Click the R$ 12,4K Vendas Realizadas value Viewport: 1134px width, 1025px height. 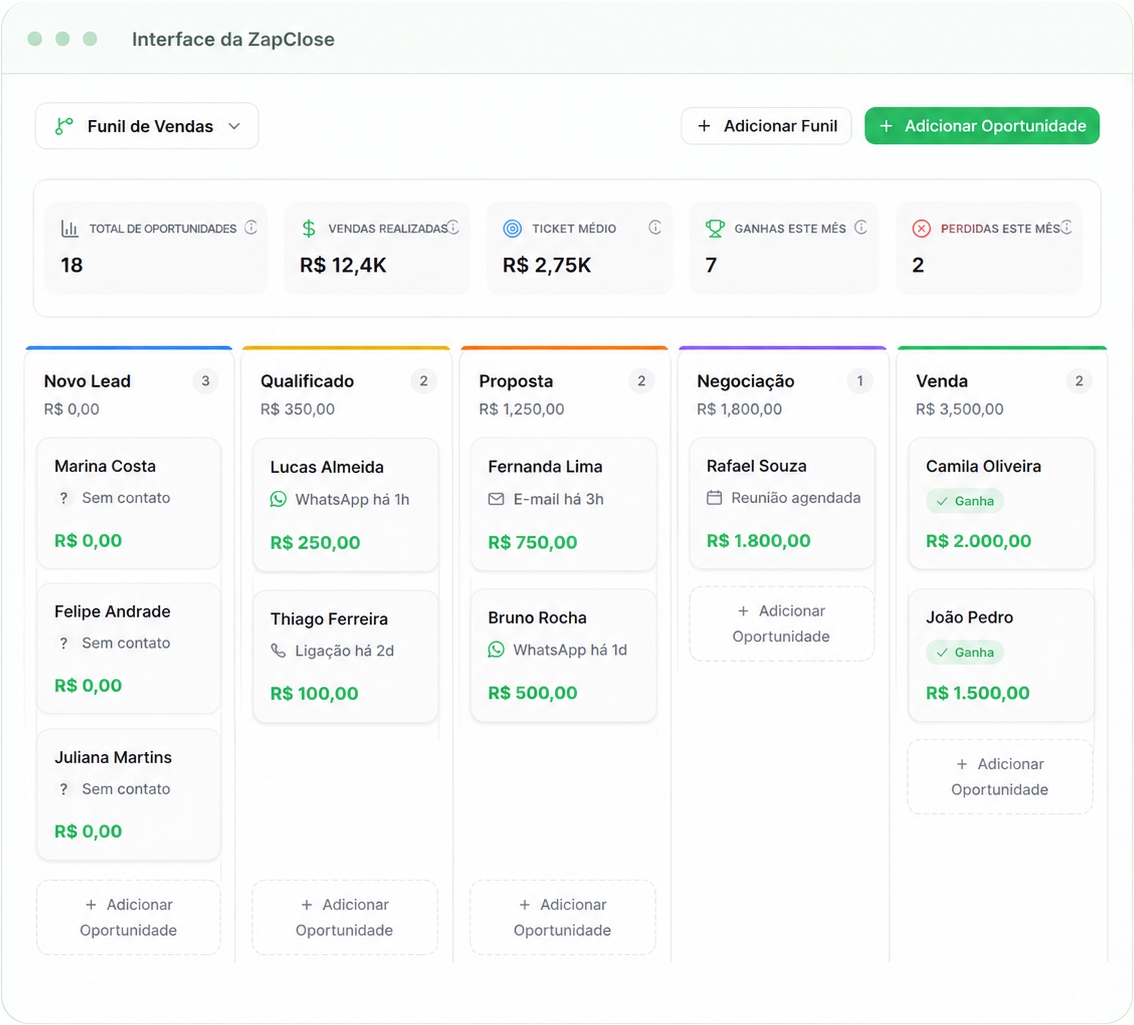[343, 265]
